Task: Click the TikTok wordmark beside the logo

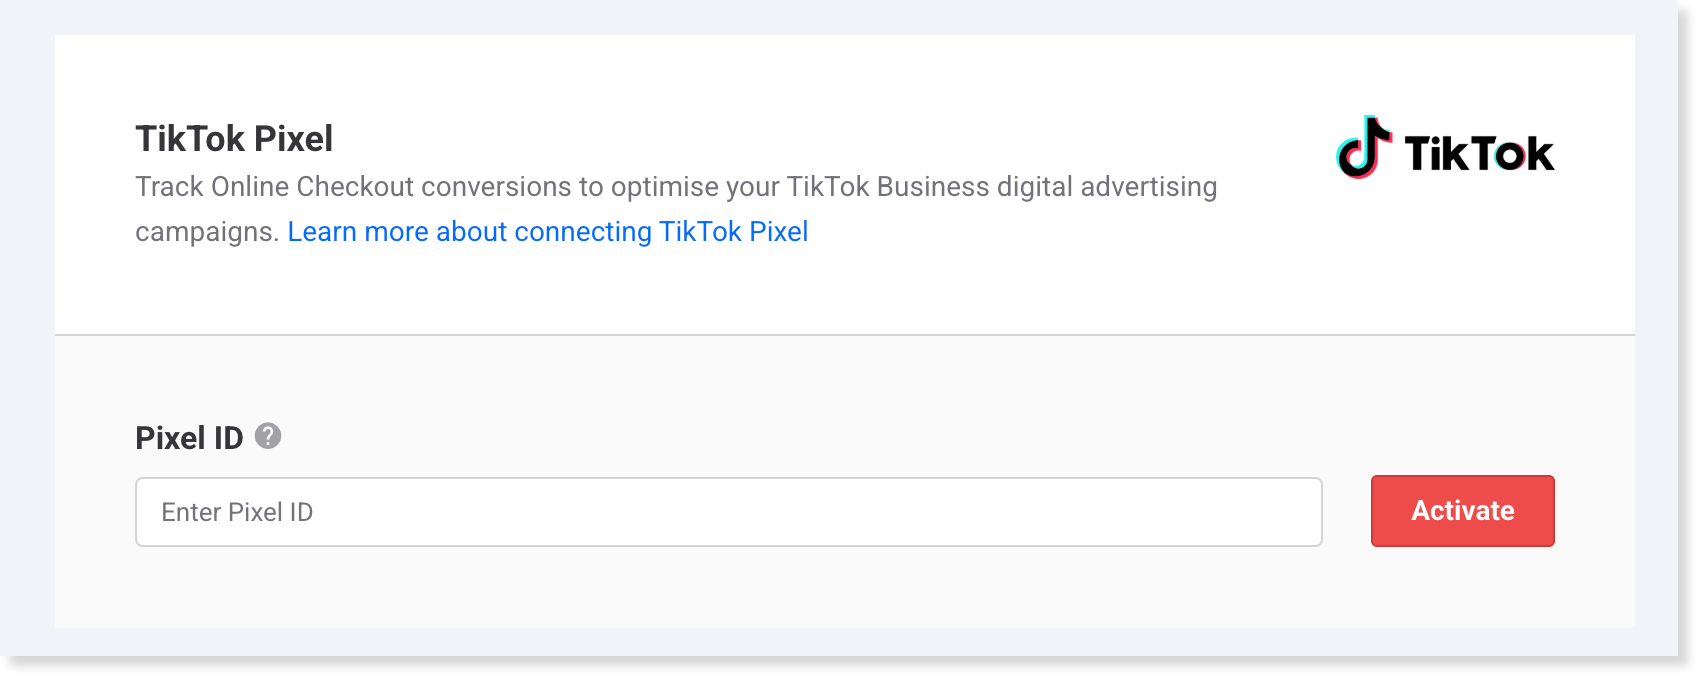Action: tap(1478, 154)
